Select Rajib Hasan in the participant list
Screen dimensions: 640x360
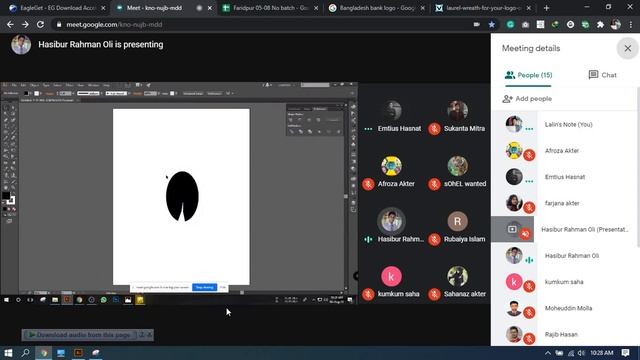coord(564,334)
